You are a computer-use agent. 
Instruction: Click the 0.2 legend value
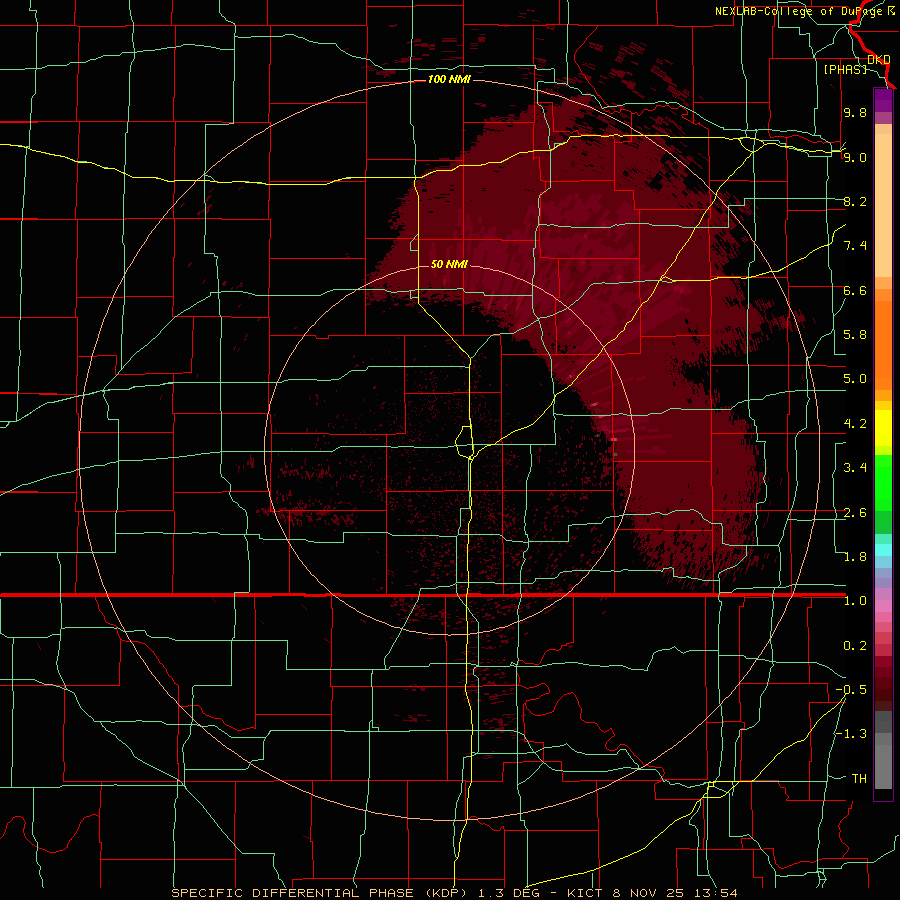[x=855, y=646]
